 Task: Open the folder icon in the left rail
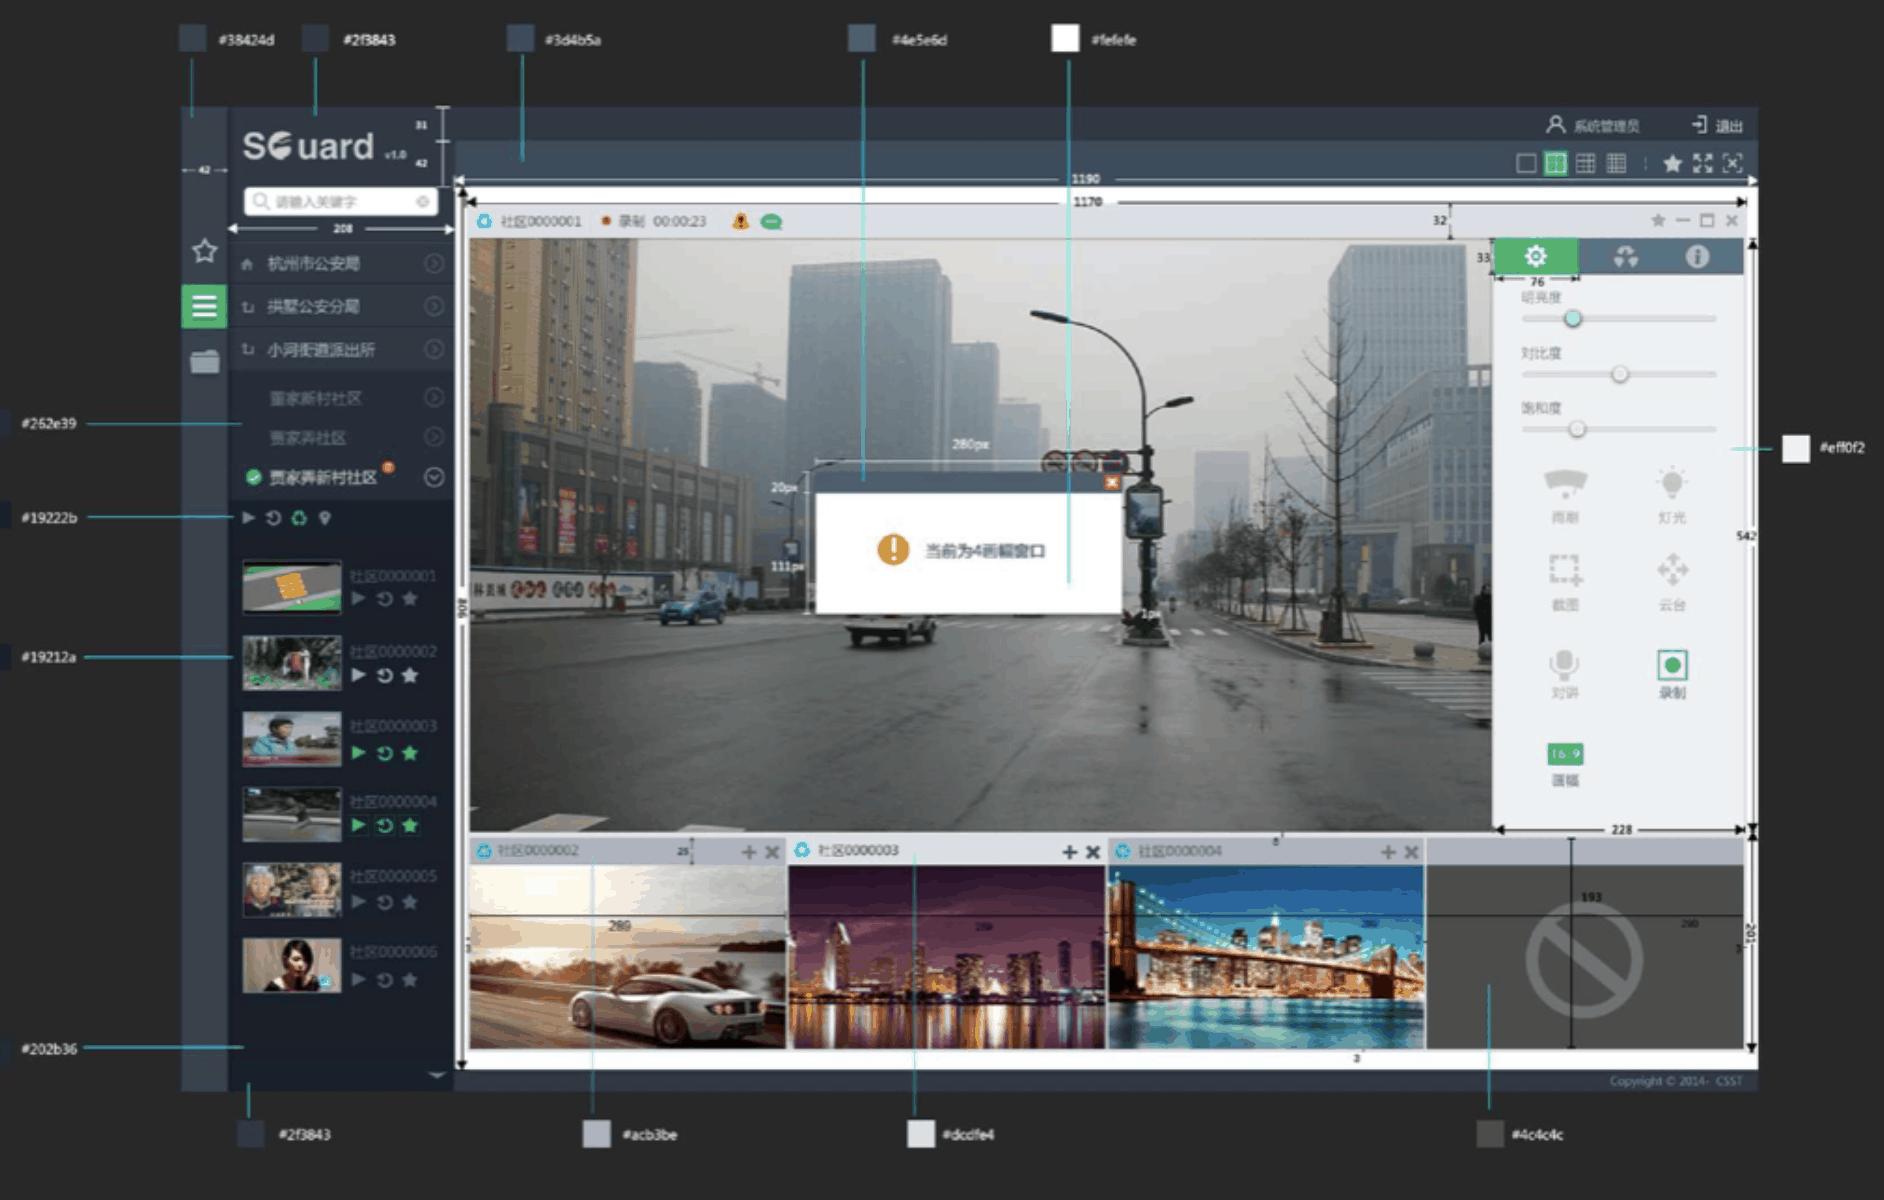pos(204,361)
